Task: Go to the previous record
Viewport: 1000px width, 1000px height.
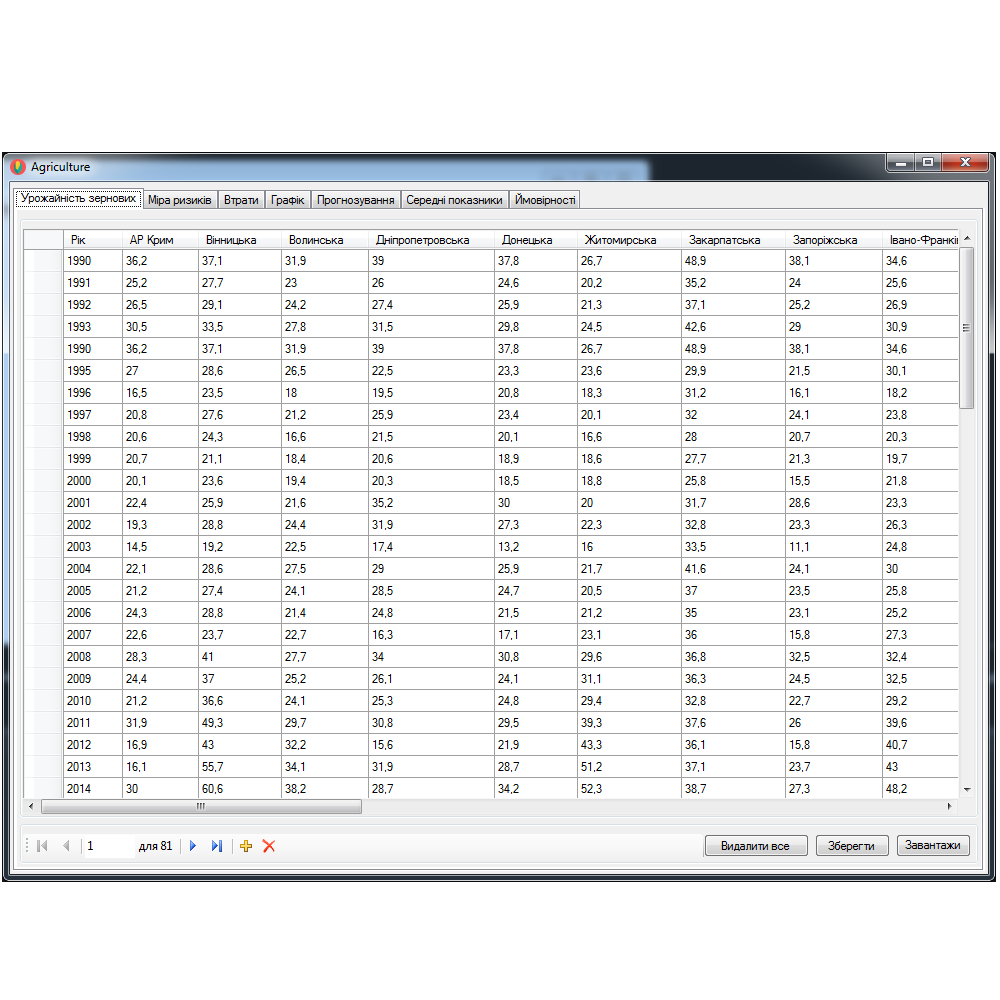Action: (66, 846)
